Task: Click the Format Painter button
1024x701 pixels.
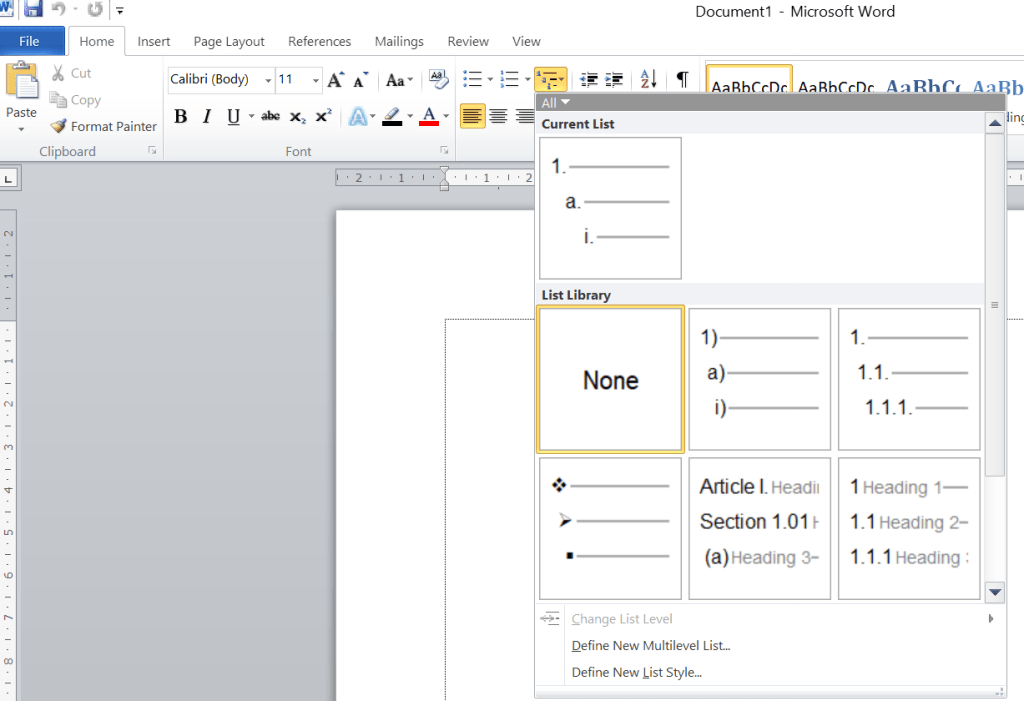Action: [x=104, y=127]
